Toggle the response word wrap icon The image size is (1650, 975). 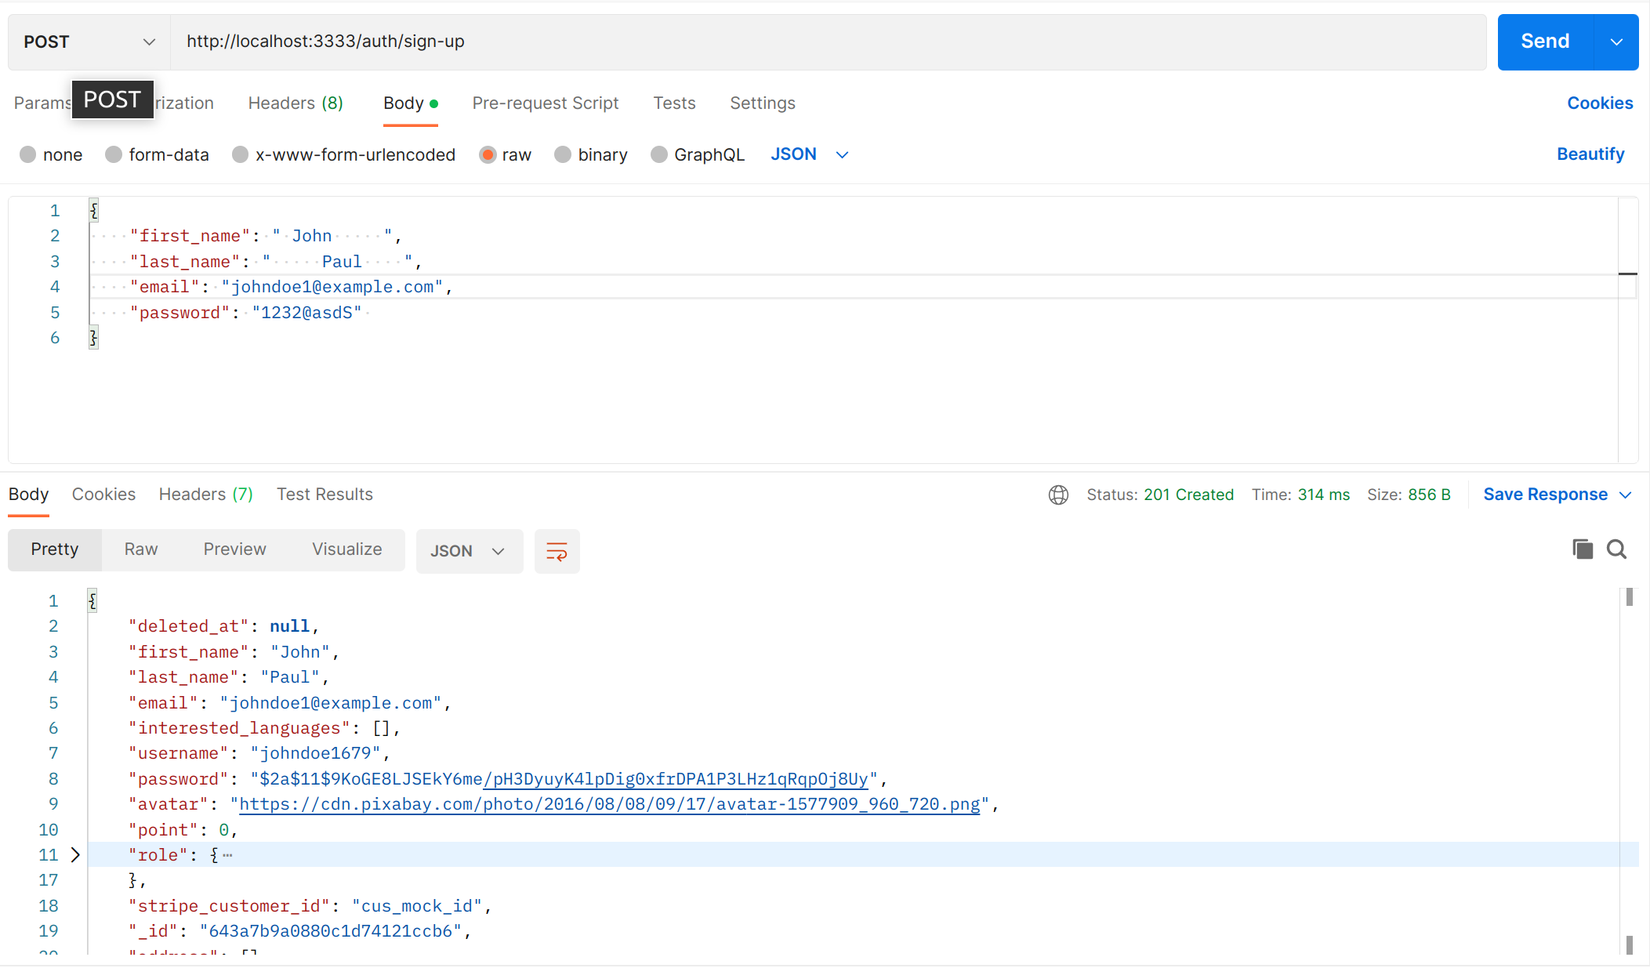tap(557, 551)
